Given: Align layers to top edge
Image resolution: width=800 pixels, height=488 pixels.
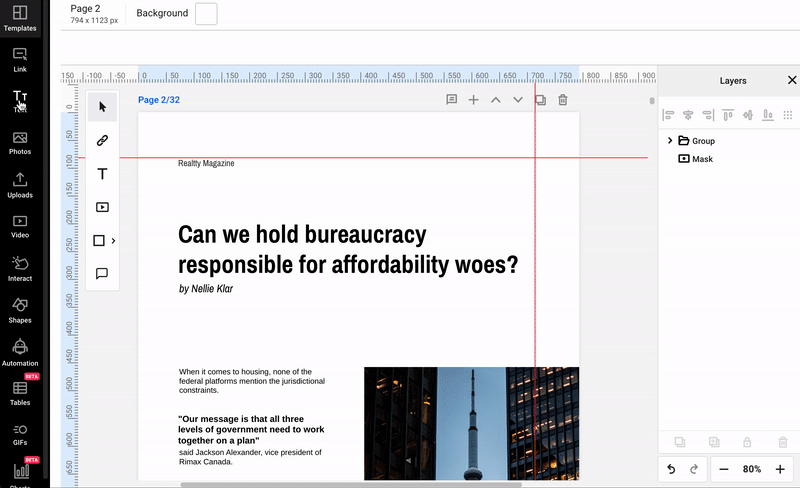Looking at the screenshot, I should (x=728, y=115).
